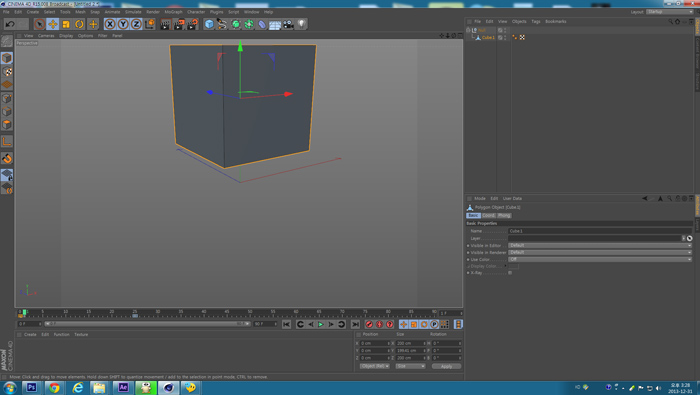
Task: Open Object Manager Tags menu
Action: tap(536, 21)
